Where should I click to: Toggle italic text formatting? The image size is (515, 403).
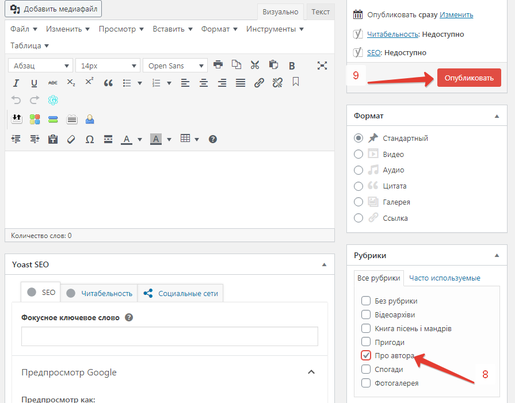[16, 83]
